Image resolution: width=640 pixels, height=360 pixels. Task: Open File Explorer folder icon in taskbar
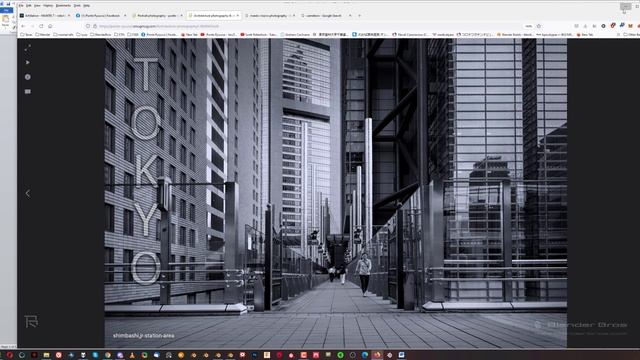tap(47, 355)
